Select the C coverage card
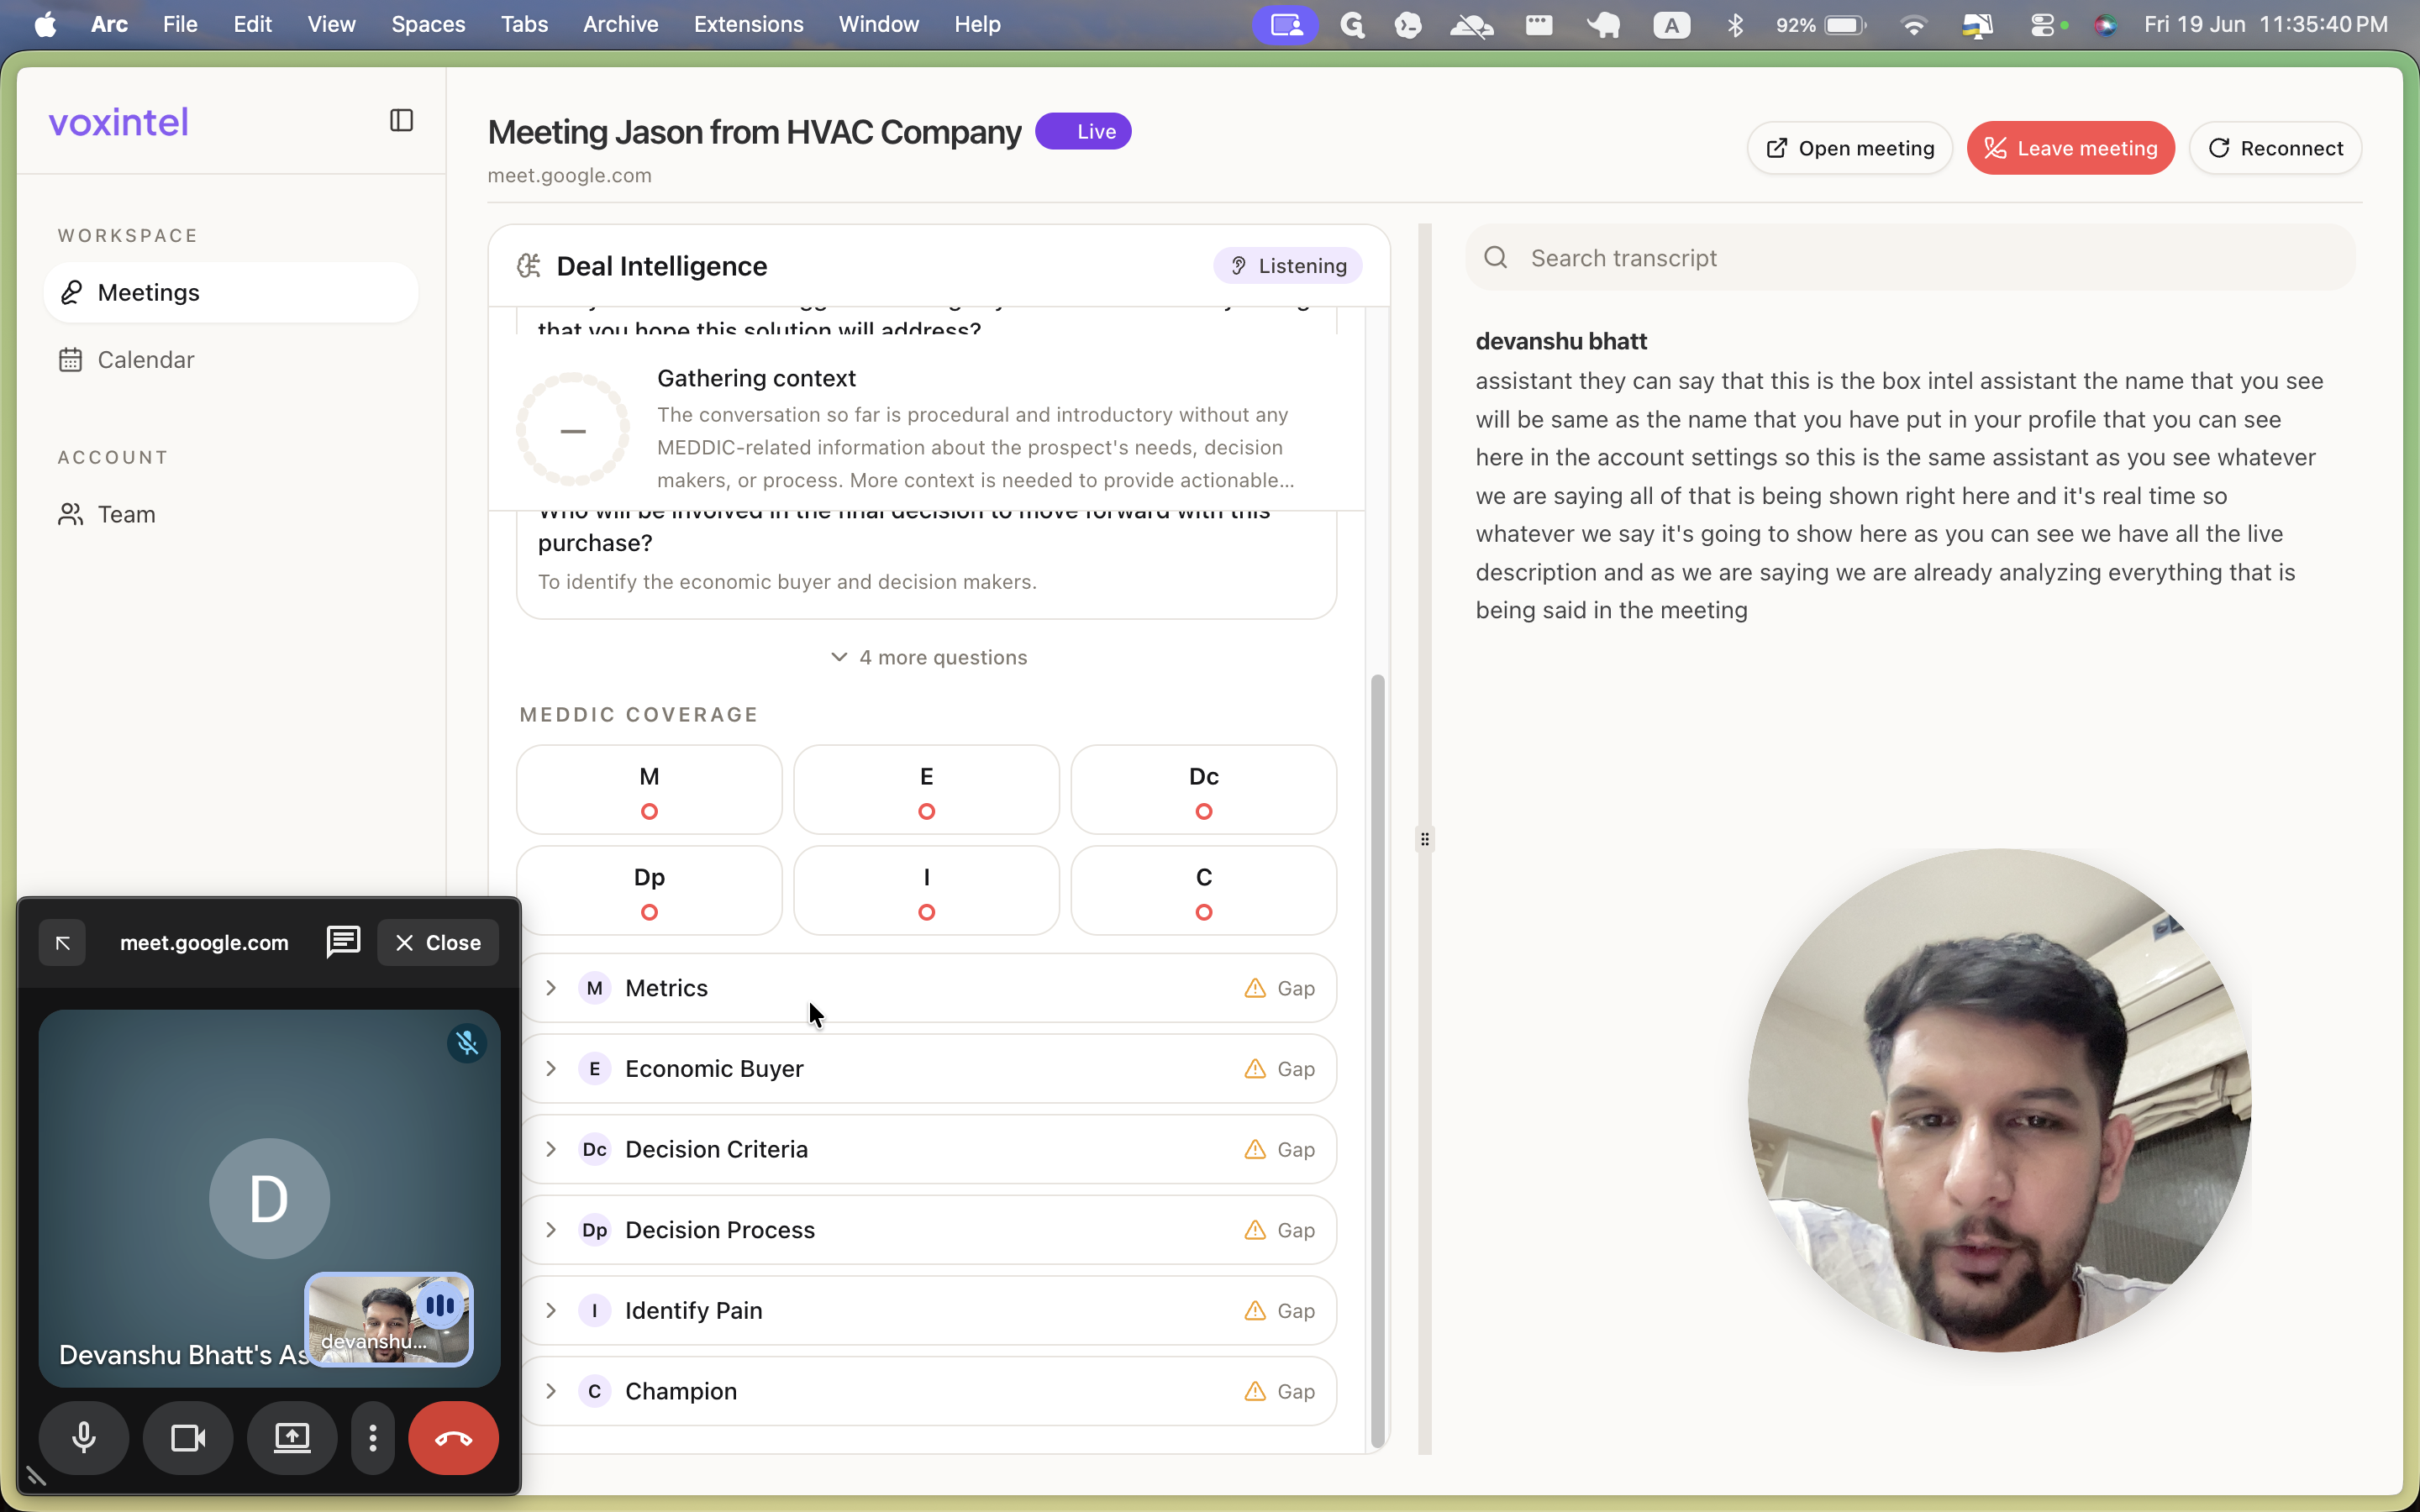Screen dimensions: 2420x1512 (1204, 891)
